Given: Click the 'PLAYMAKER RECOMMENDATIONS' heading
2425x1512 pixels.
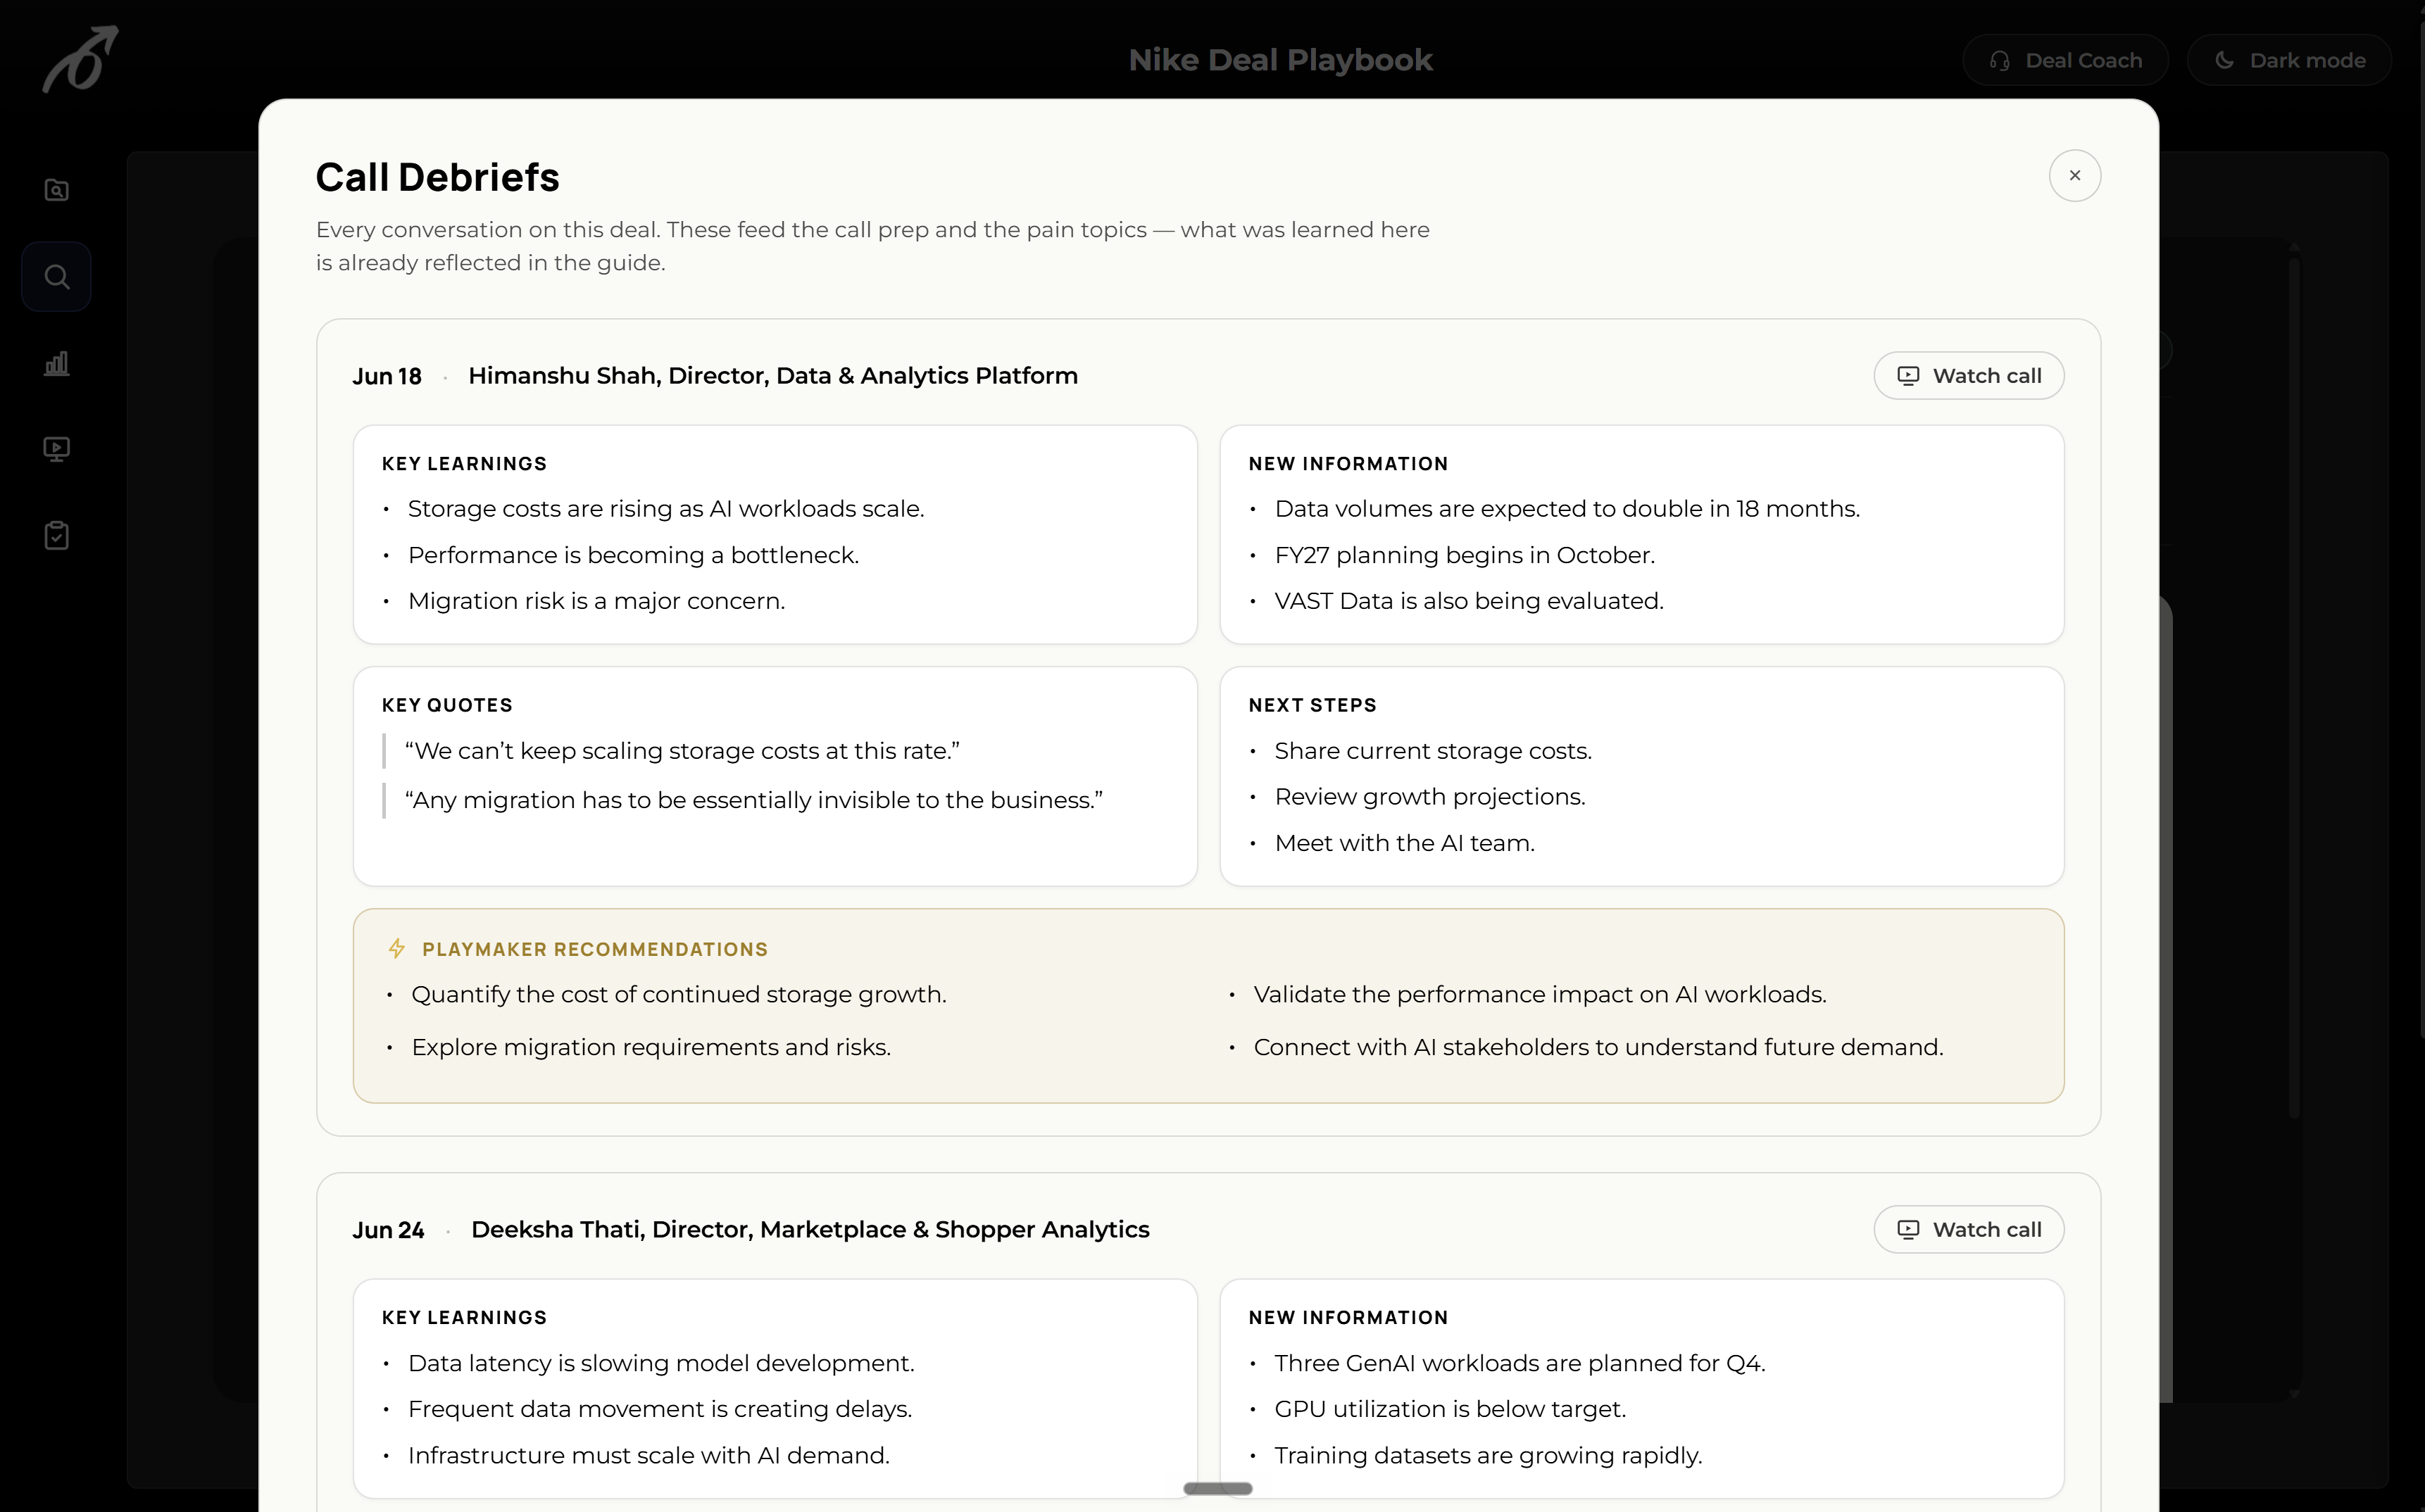Looking at the screenshot, I should click(595, 949).
